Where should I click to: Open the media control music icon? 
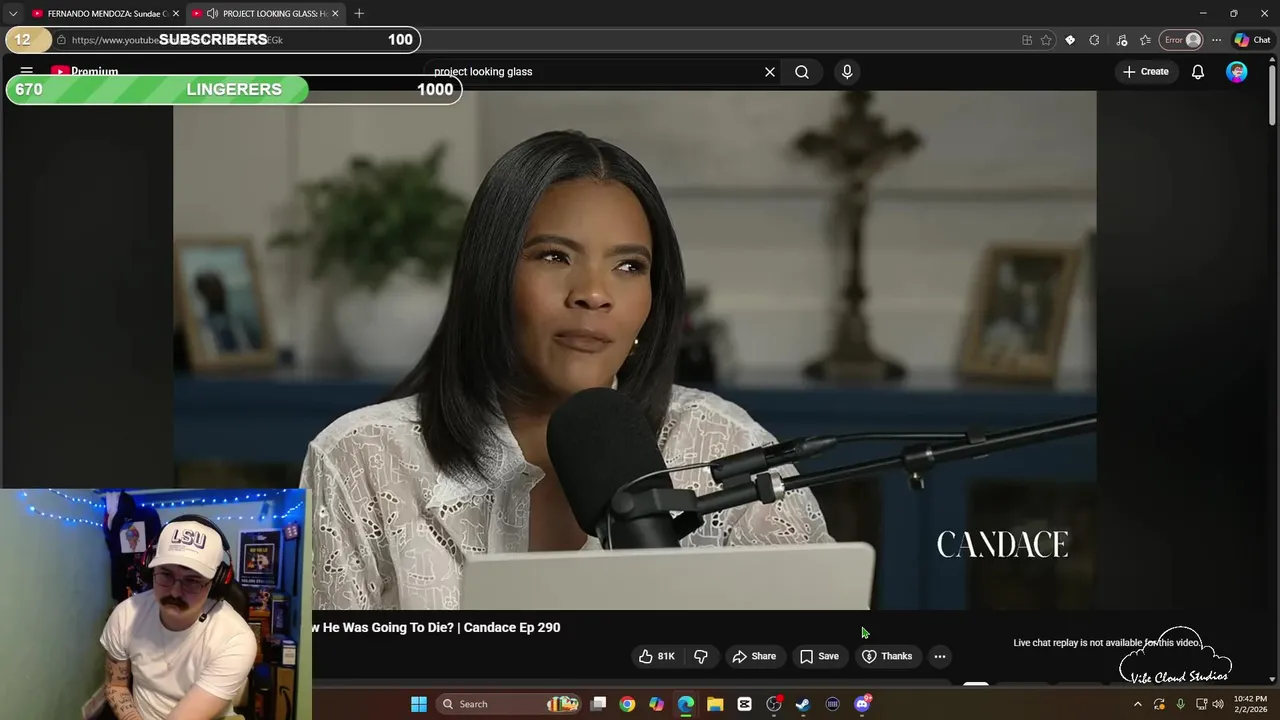tap(1122, 40)
